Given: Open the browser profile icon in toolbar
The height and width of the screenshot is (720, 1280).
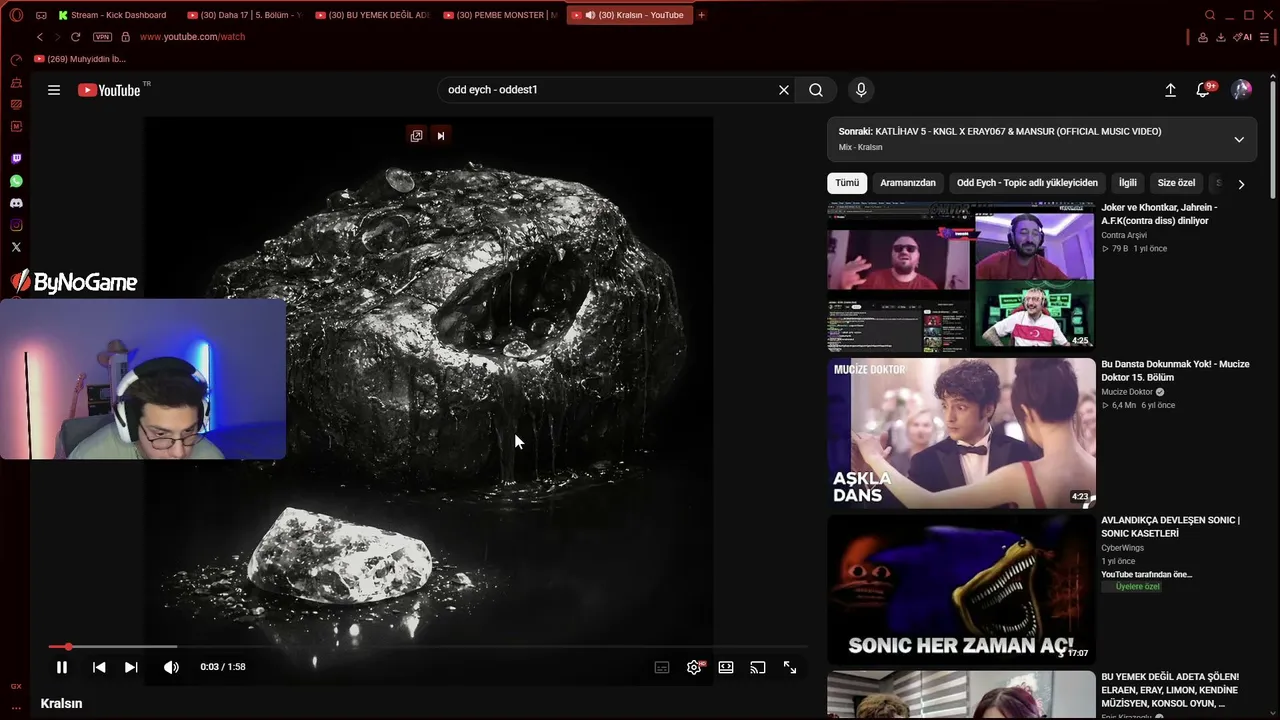Looking at the screenshot, I should click(1203, 37).
